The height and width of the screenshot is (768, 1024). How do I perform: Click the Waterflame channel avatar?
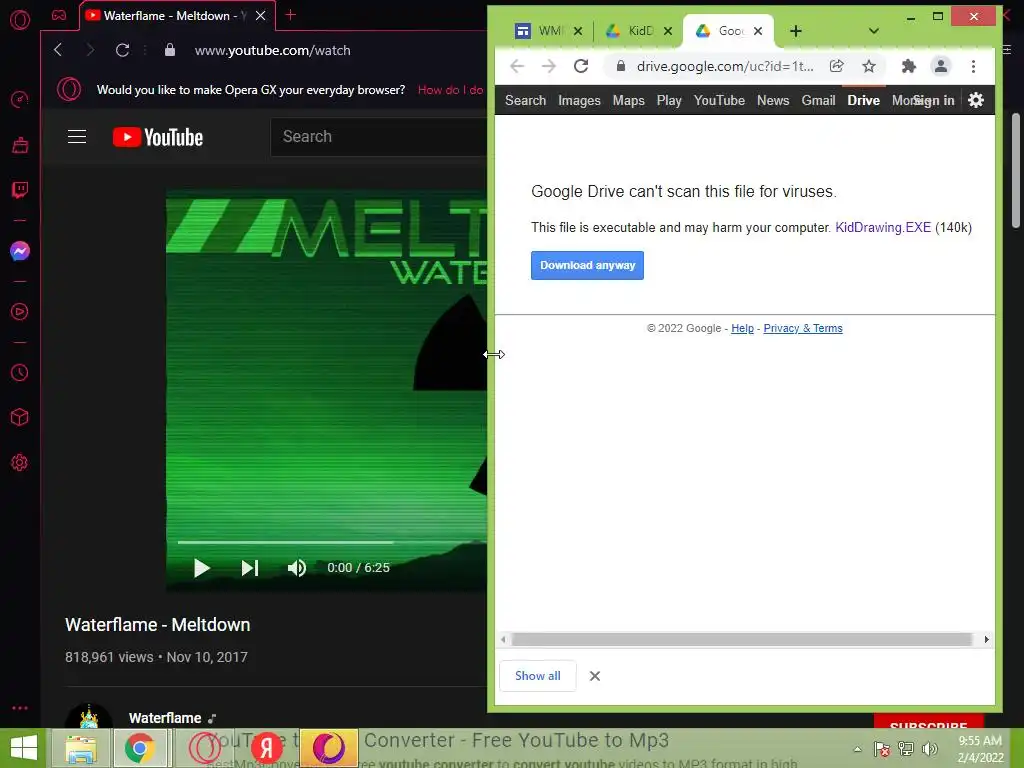(x=89, y=716)
